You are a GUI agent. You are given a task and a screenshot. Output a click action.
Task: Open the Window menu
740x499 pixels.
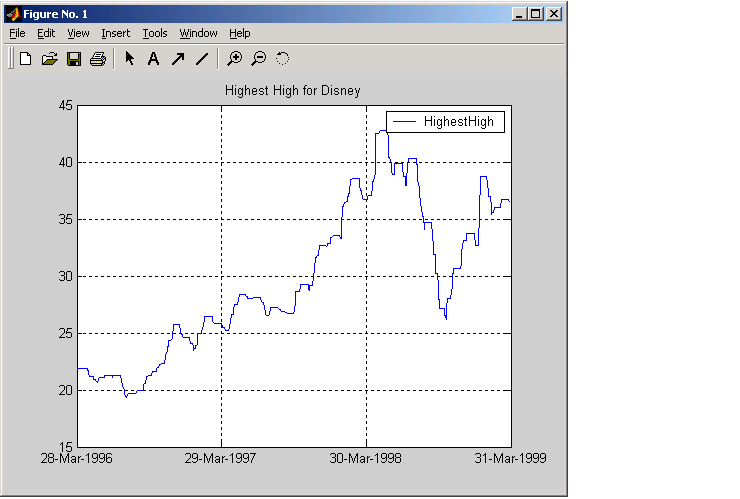coord(198,33)
